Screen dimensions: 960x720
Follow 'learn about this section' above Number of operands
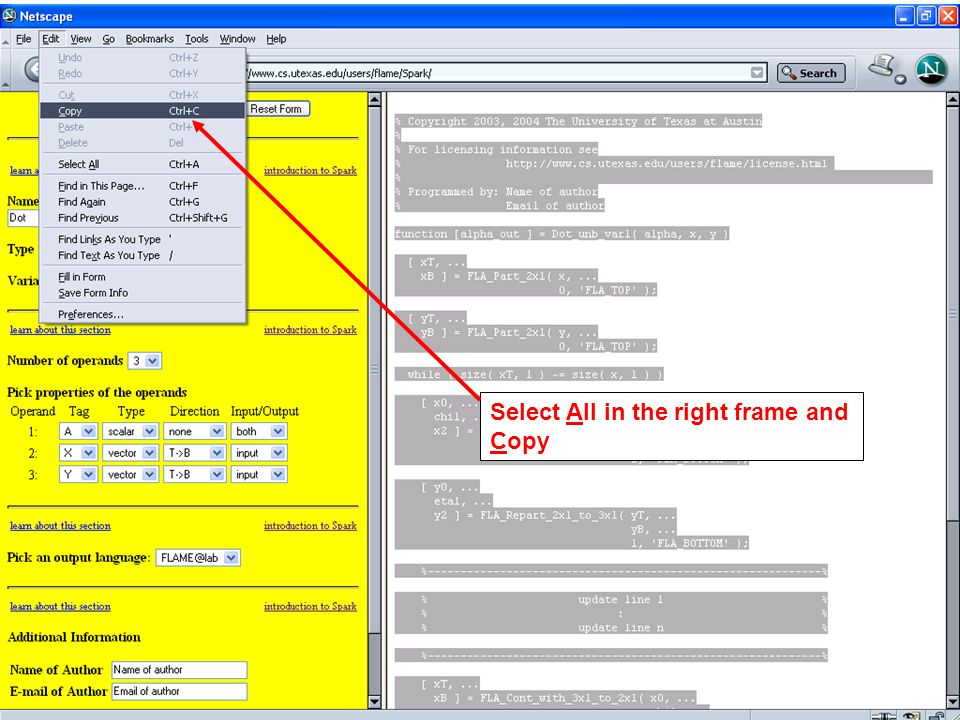(x=60, y=329)
